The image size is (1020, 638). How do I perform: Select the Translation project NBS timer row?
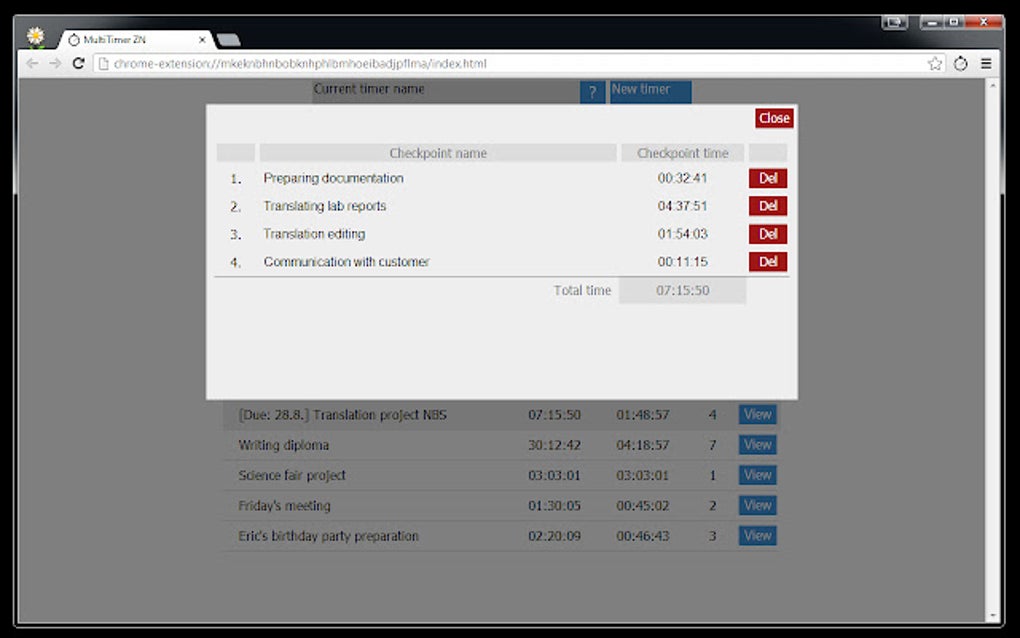501,415
